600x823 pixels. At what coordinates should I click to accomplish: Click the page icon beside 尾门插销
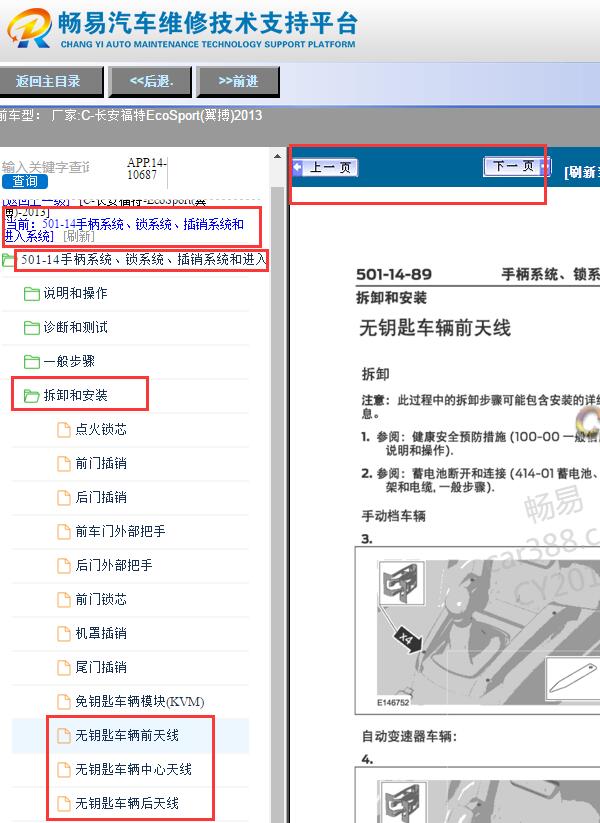click(x=64, y=668)
